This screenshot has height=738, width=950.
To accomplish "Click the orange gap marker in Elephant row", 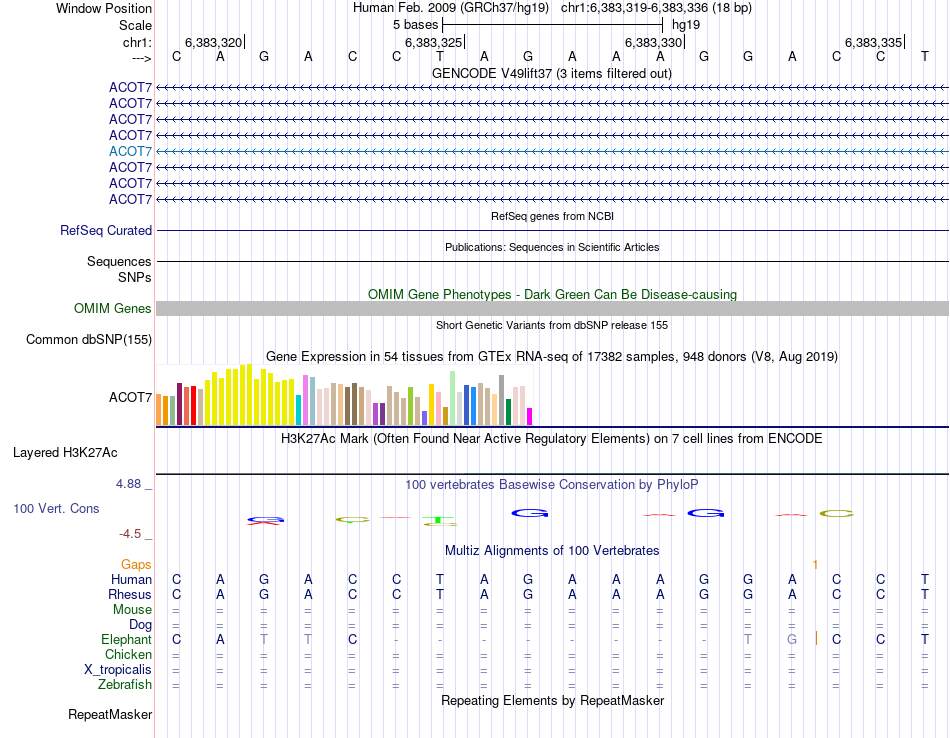I will tap(816, 638).
